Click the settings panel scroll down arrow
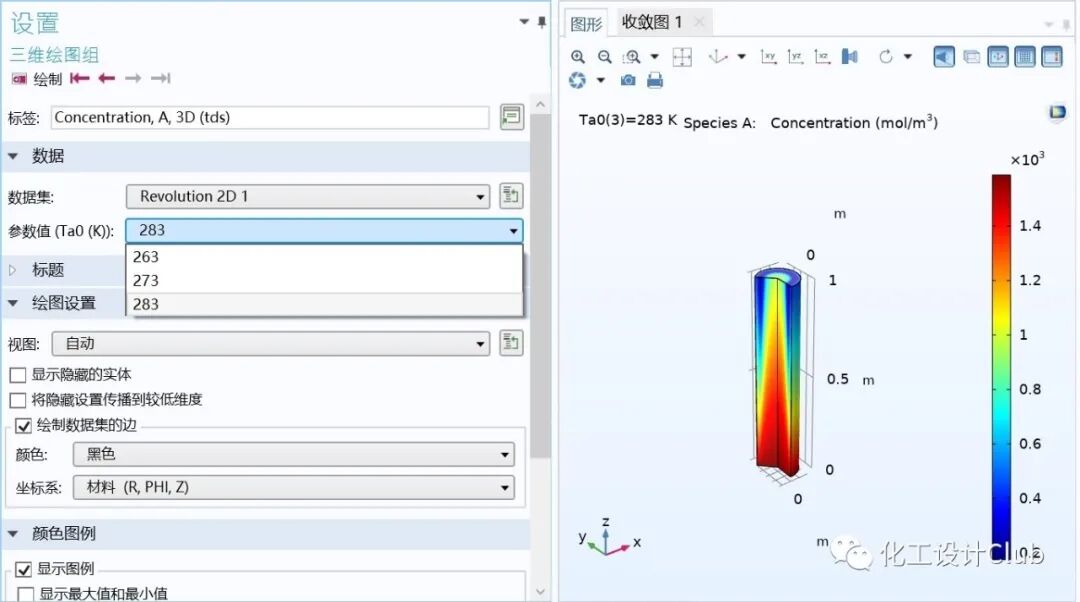Screen dimensions: 1080x602 click(541, 592)
